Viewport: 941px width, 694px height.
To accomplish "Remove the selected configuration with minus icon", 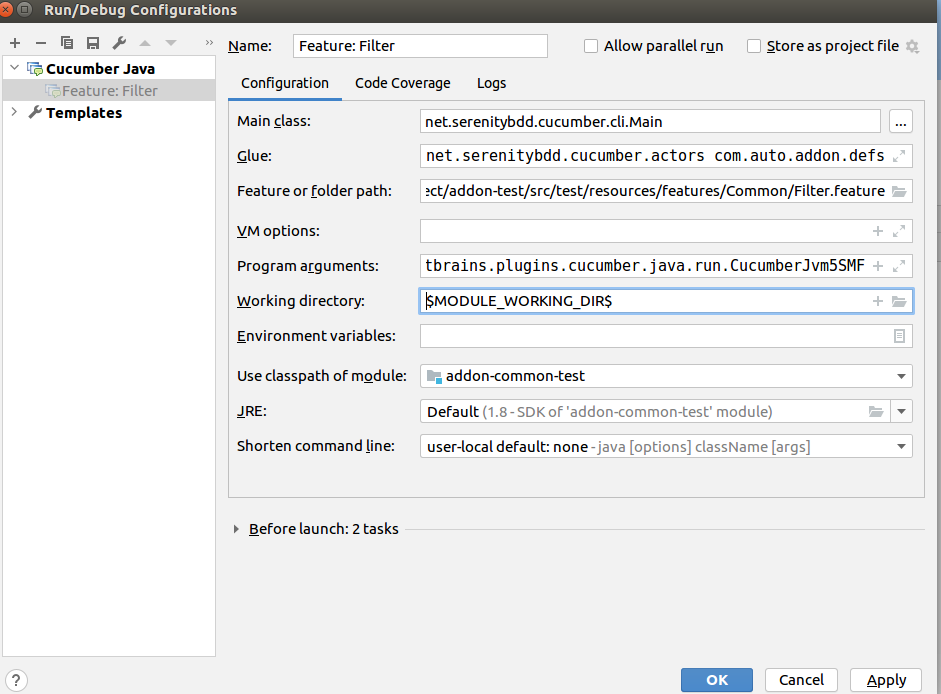I will [x=41, y=43].
